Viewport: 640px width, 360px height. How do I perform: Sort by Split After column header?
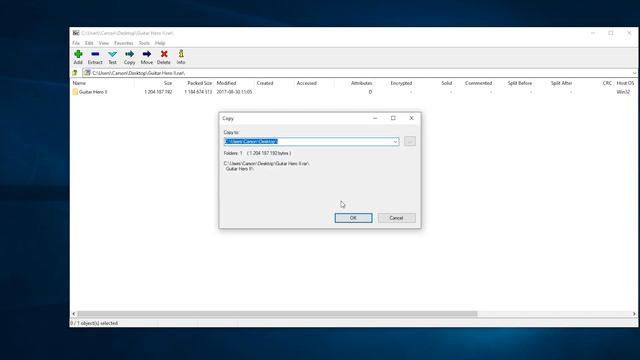(x=561, y=83)
